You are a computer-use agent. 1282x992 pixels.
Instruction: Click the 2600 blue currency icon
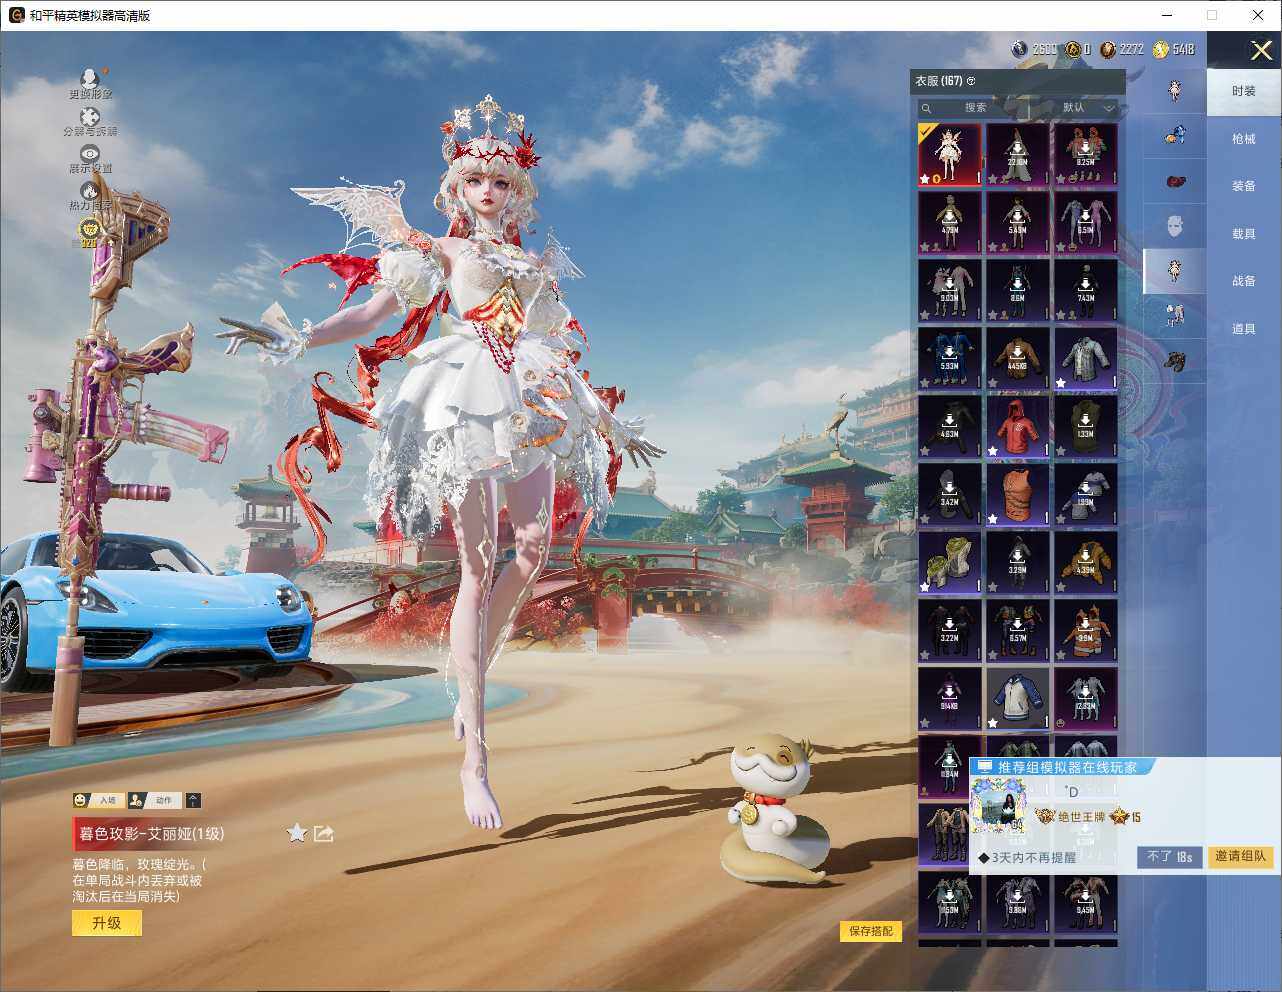1020,49
